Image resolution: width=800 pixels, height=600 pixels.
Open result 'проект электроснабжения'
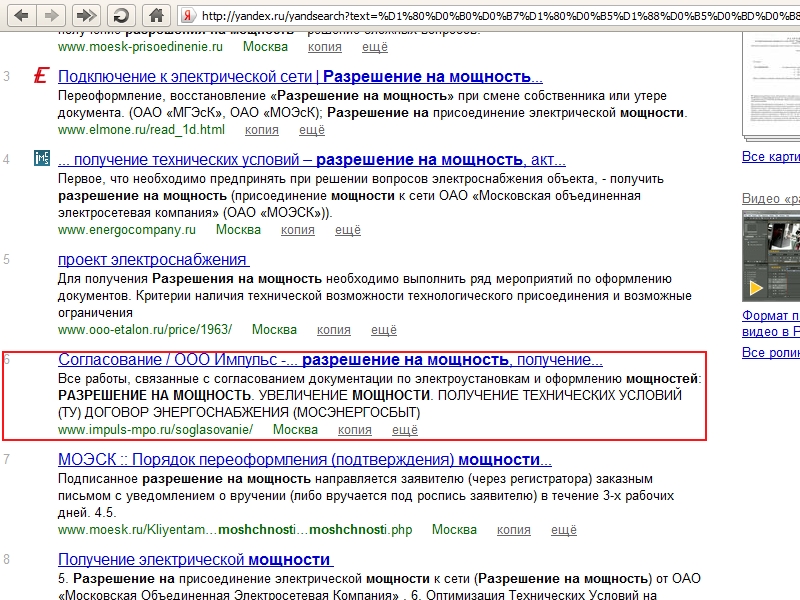154,260
